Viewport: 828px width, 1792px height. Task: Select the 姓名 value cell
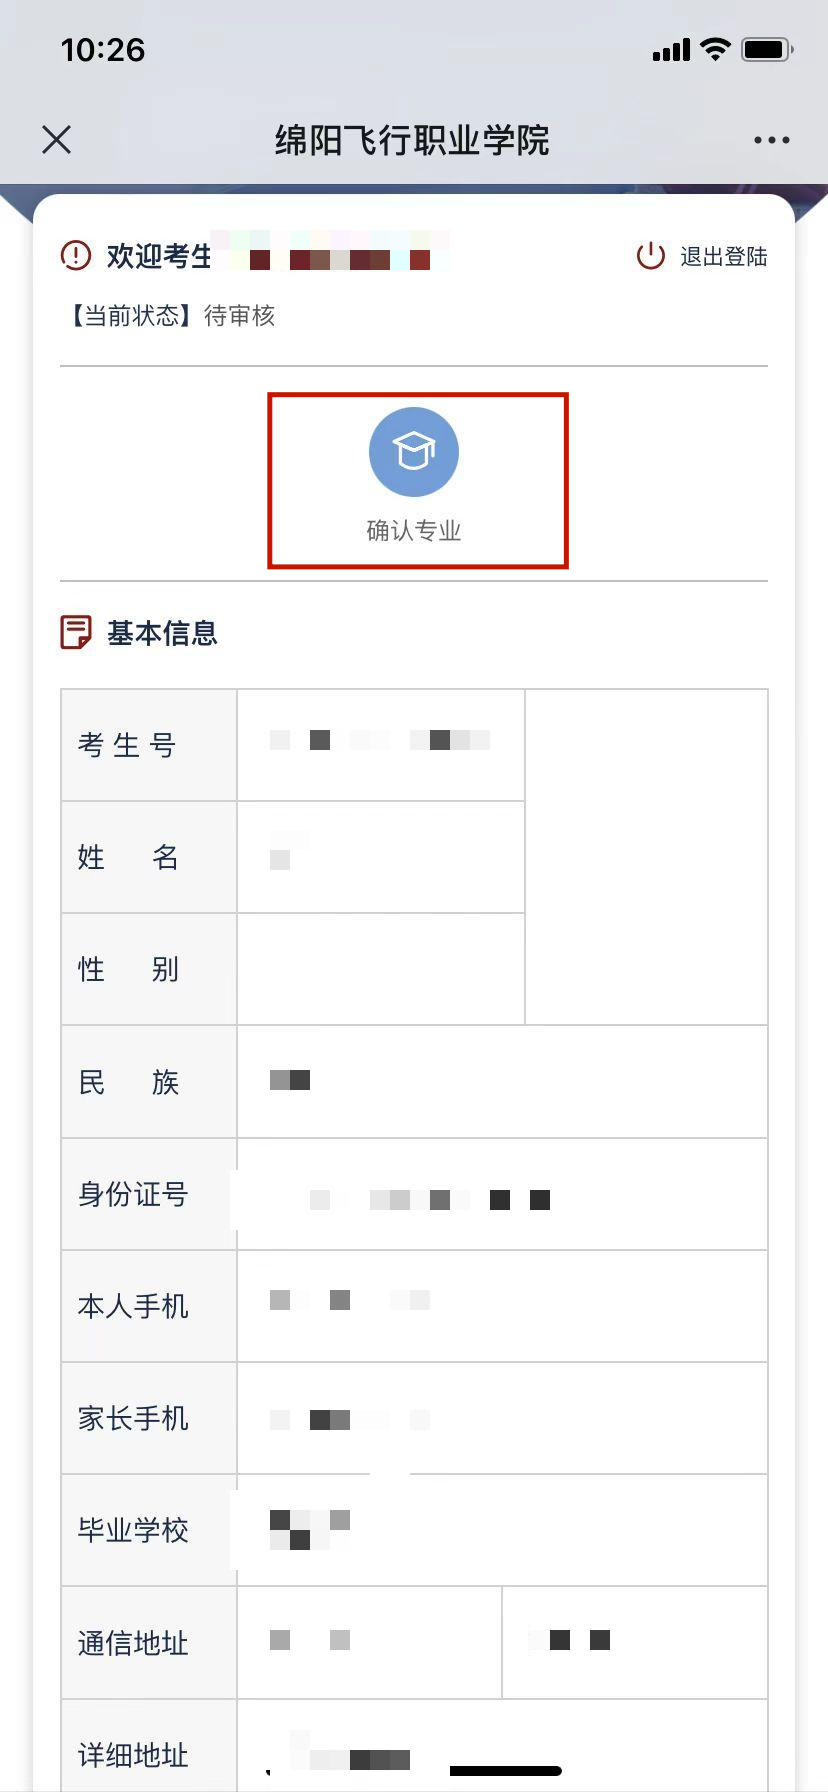(380, 857)
